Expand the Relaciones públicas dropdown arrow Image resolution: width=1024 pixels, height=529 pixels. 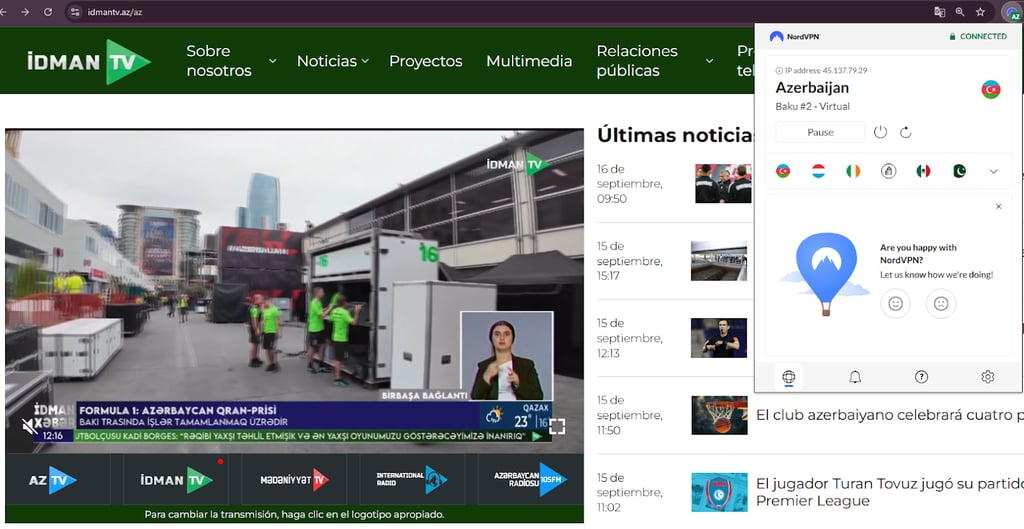tap(709, 61)
